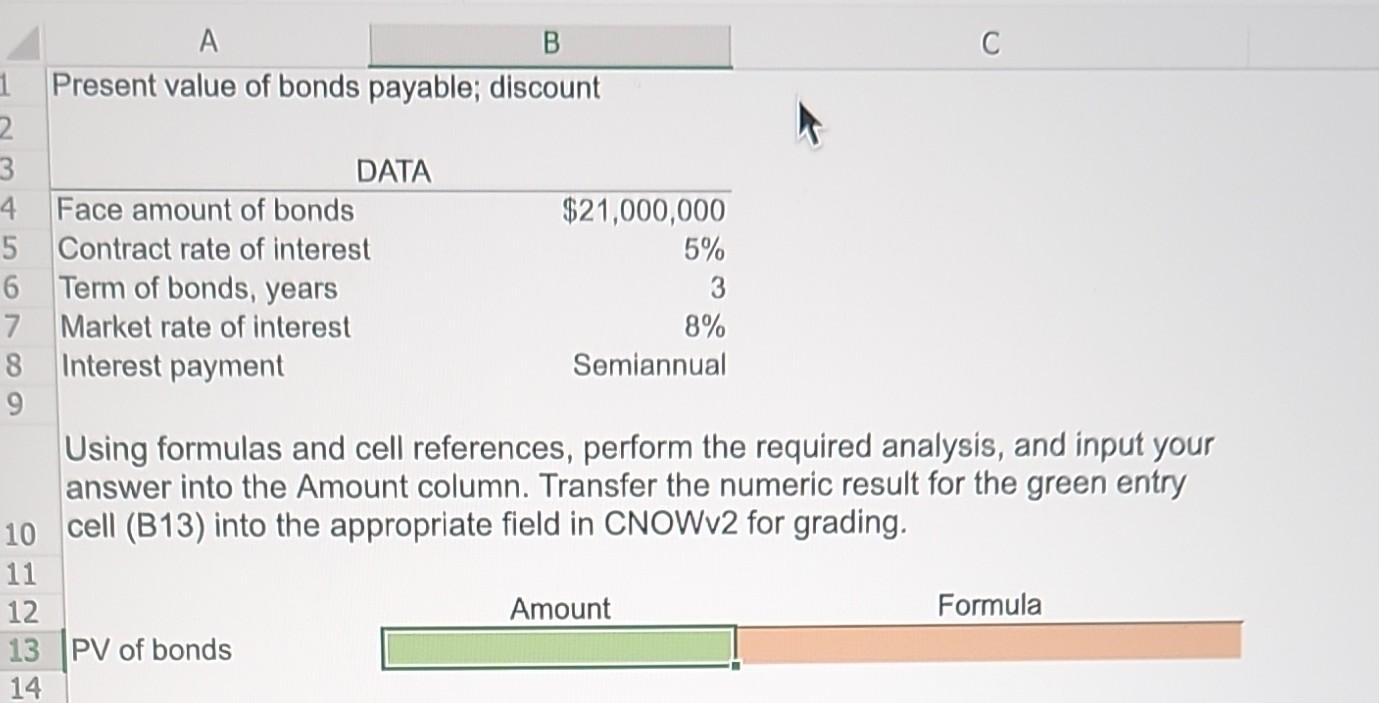Click the DATA heading cell

(394, 171)
